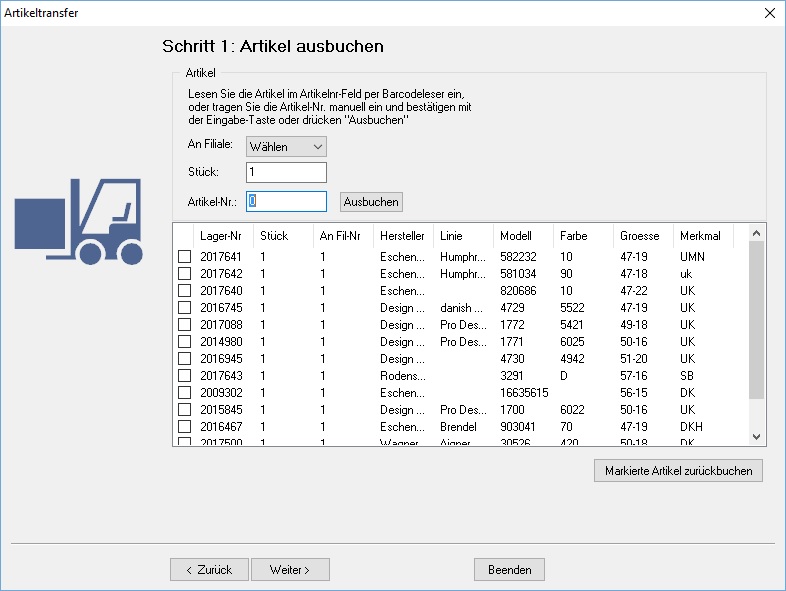
Task: Click Farbe value 5522
Action: (x=572, y=308)
